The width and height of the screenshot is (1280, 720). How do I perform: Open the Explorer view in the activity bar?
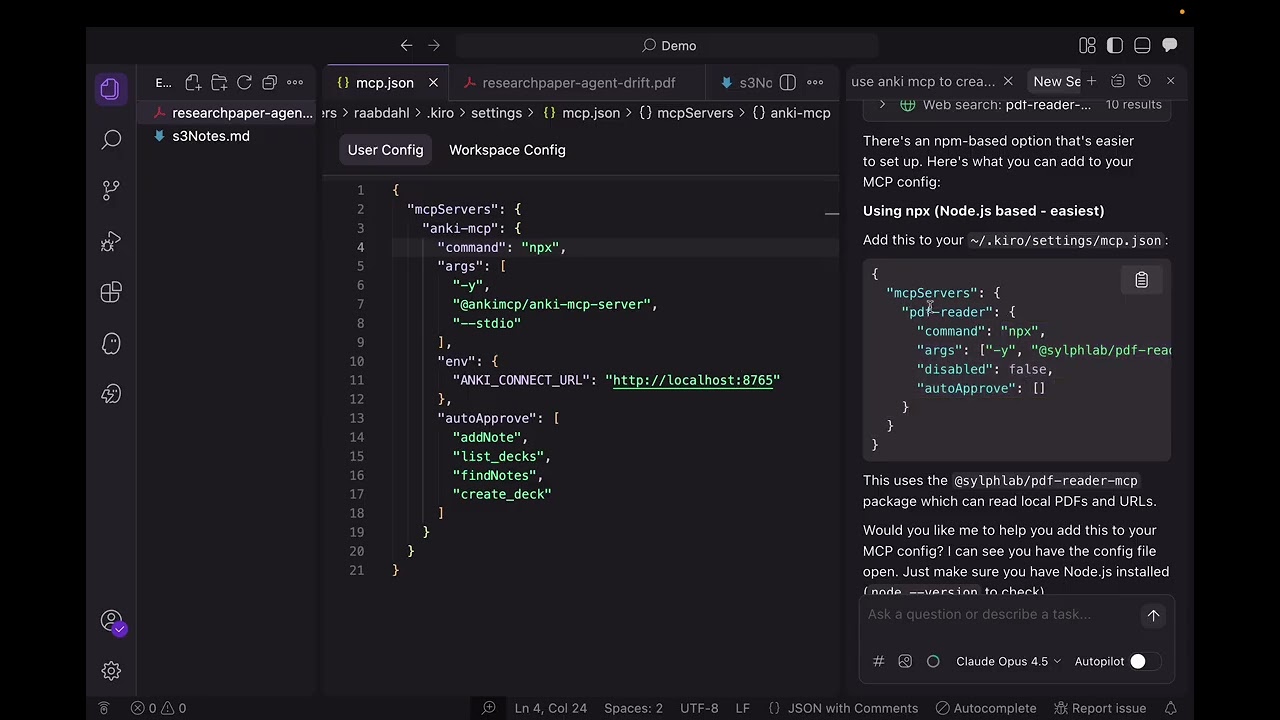click(111, 88)
